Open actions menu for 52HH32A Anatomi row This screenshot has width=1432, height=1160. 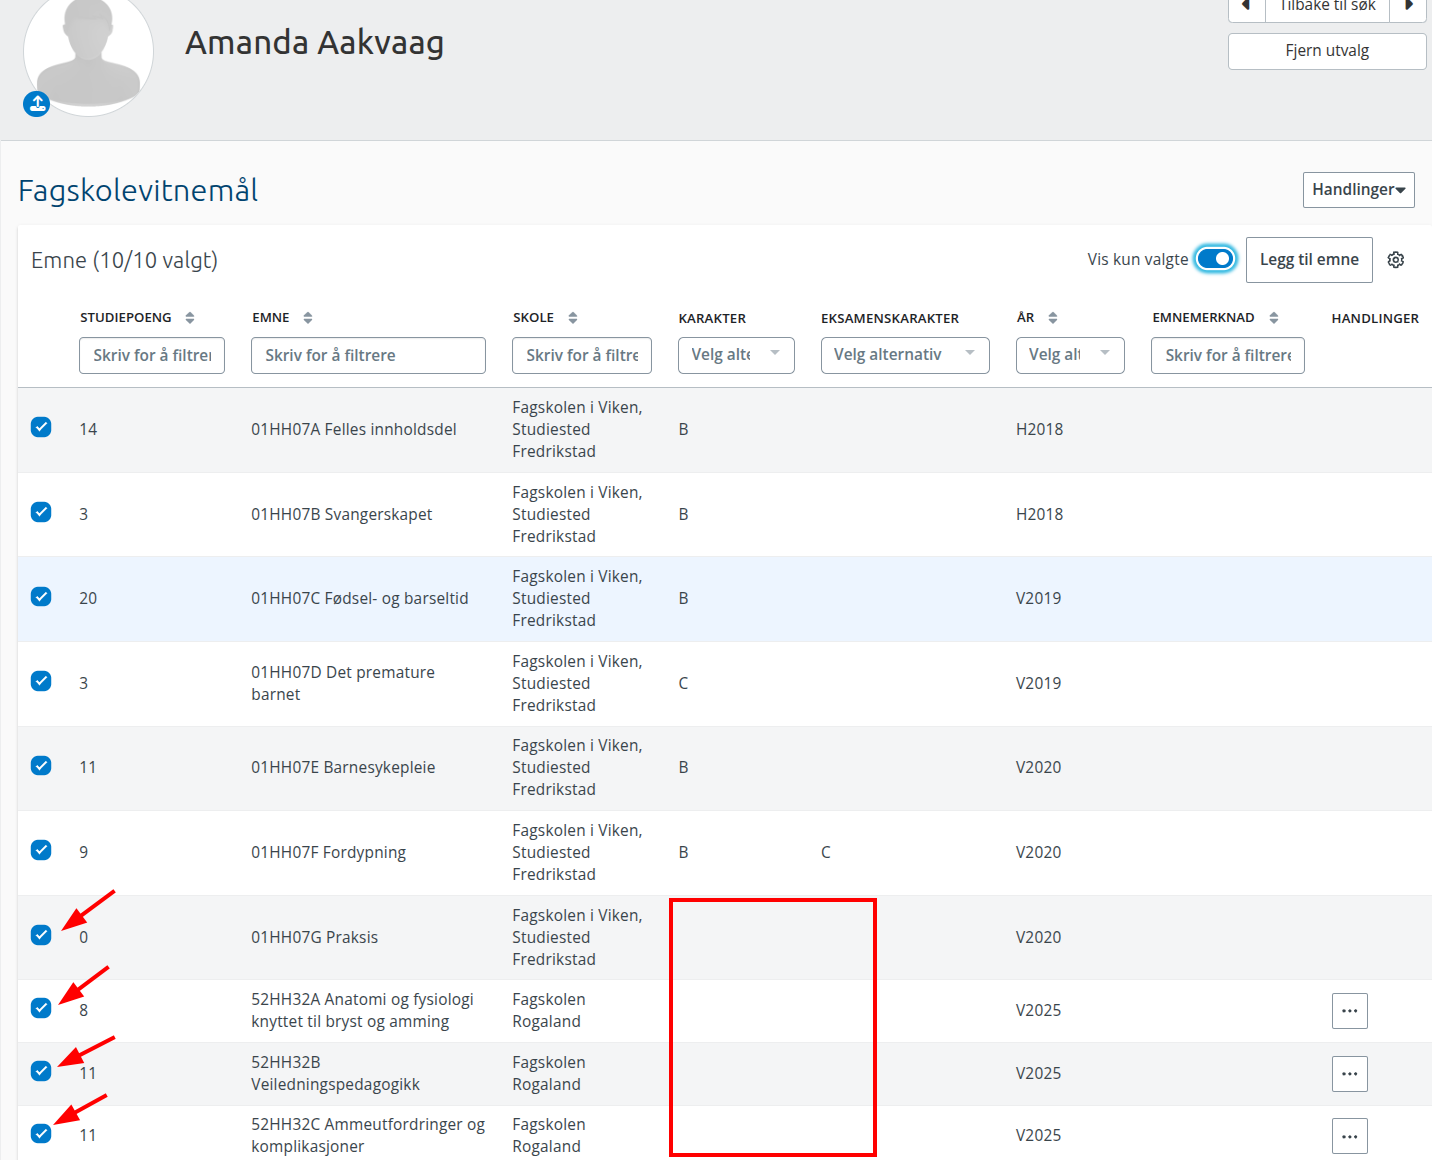pos(1349,1011)
